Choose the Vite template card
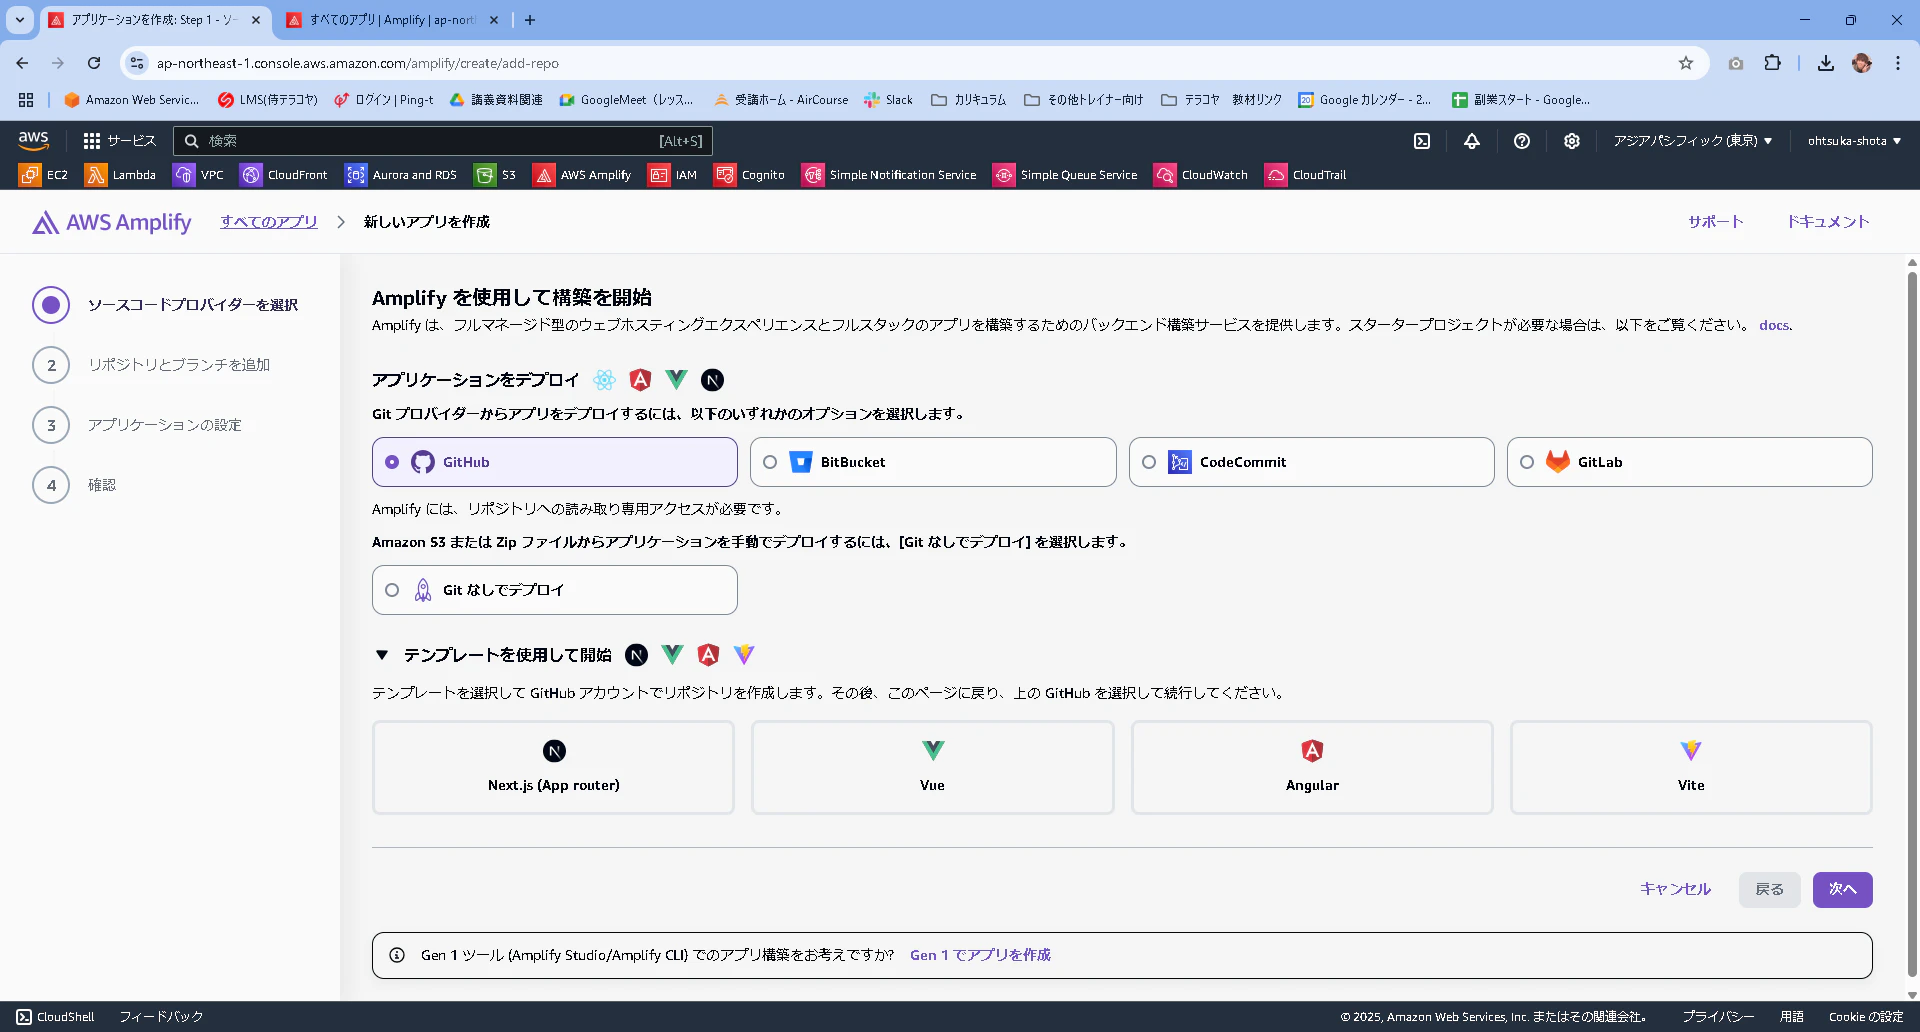This screenshot has width=1920, height=1032. [1691, 768]
